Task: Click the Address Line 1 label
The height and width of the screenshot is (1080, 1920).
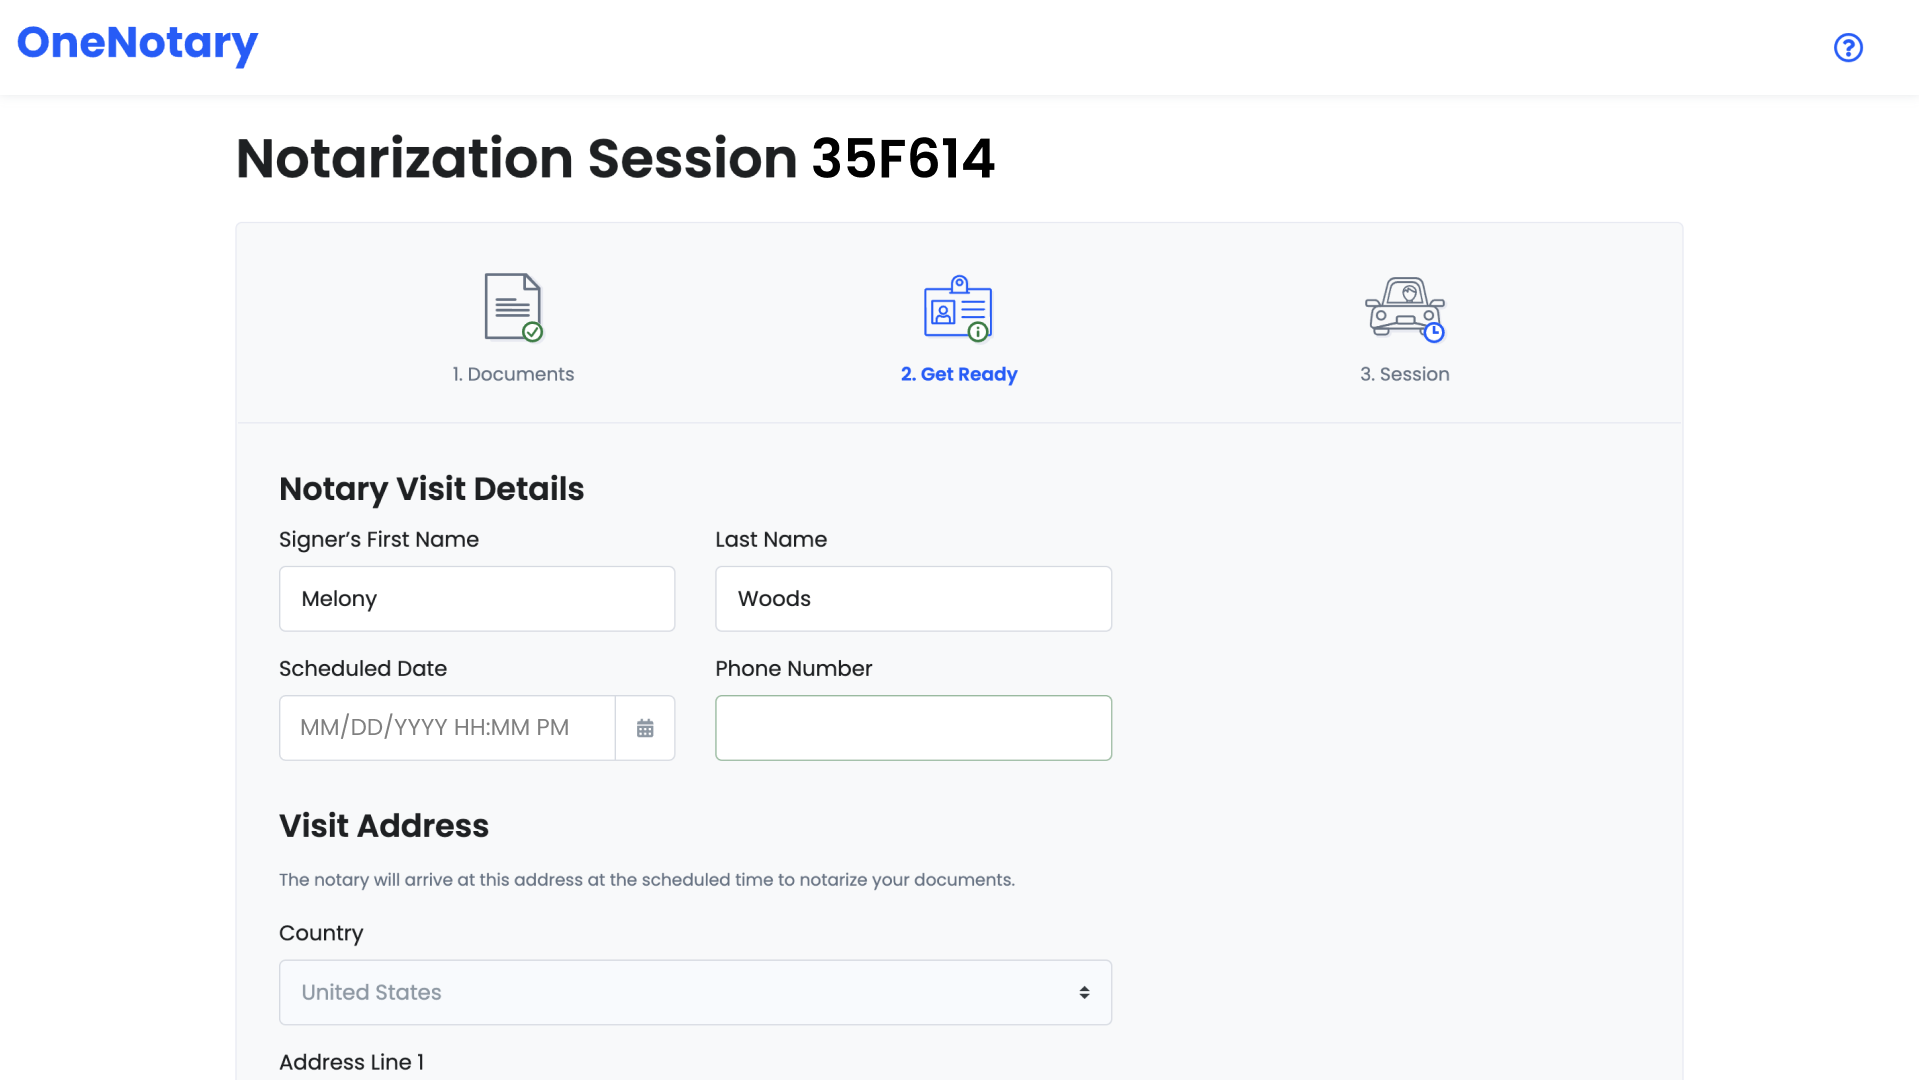Action: (351, 1062)
